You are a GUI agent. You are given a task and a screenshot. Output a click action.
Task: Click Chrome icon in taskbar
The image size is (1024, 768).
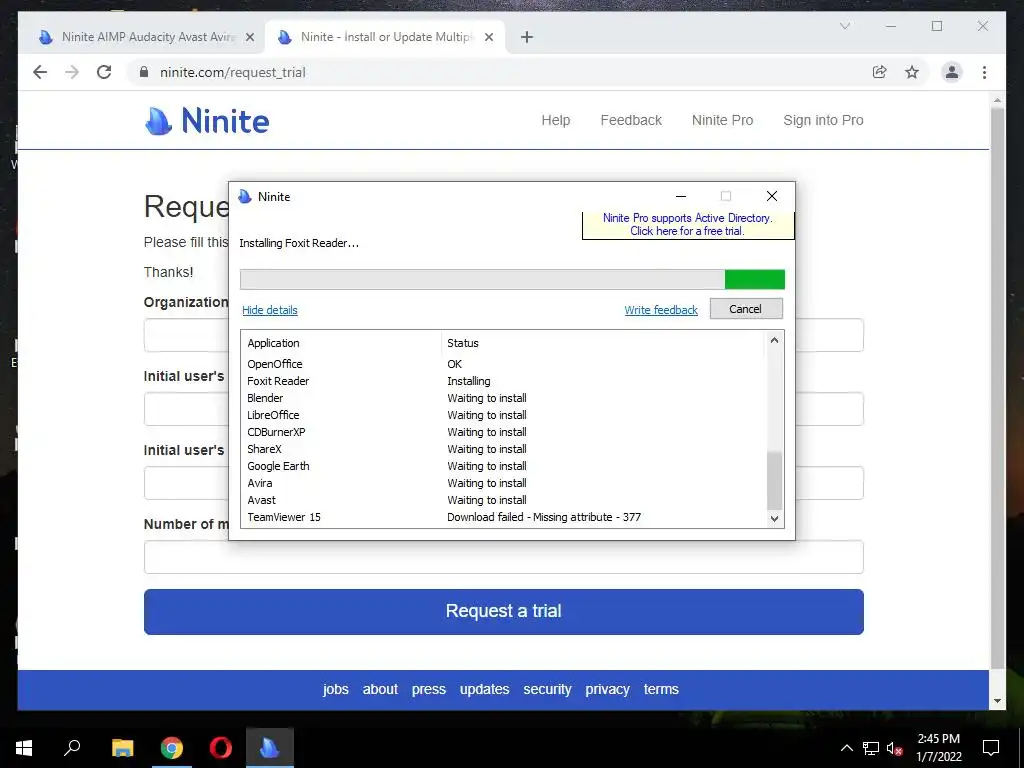(x=172, y=748)
